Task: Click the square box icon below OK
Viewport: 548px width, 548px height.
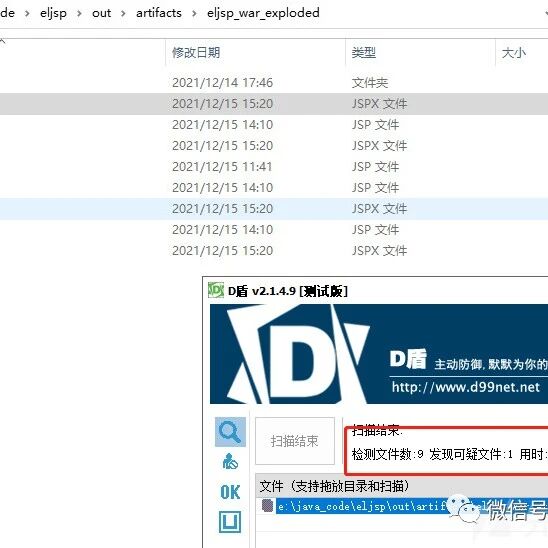Action: pos(230,522)
